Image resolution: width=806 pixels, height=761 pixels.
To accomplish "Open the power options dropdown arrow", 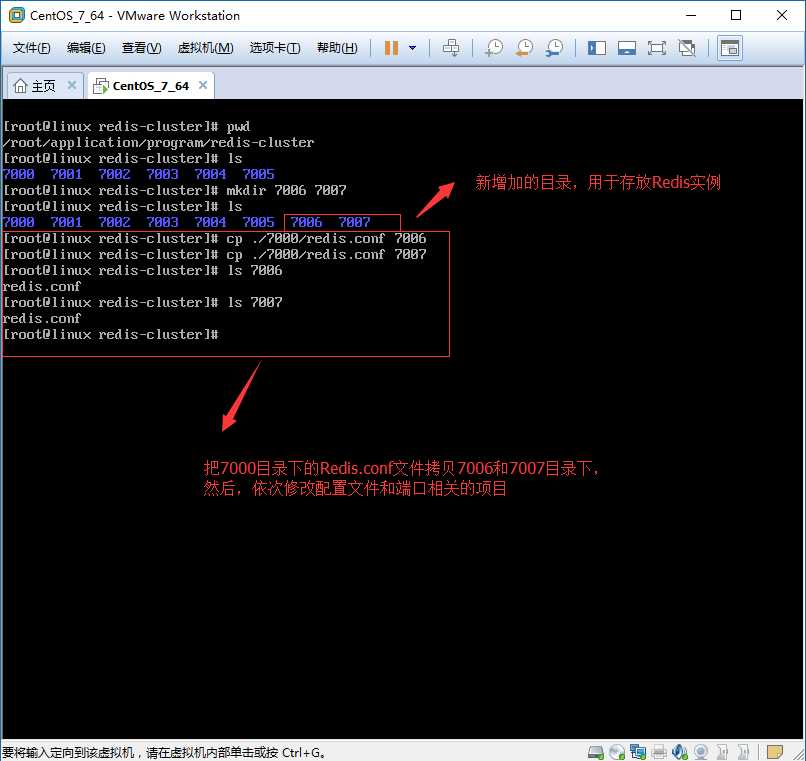I will [412, 48].
